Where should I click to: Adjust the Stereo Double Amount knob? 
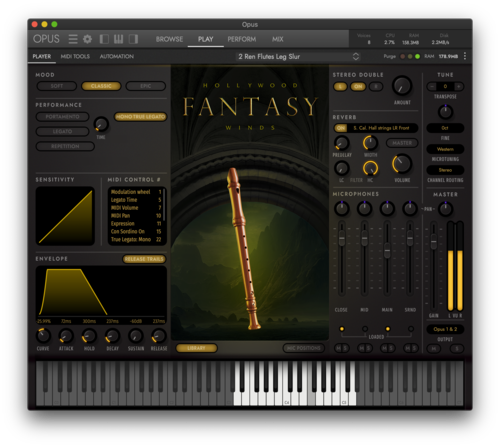pos(402,86)
